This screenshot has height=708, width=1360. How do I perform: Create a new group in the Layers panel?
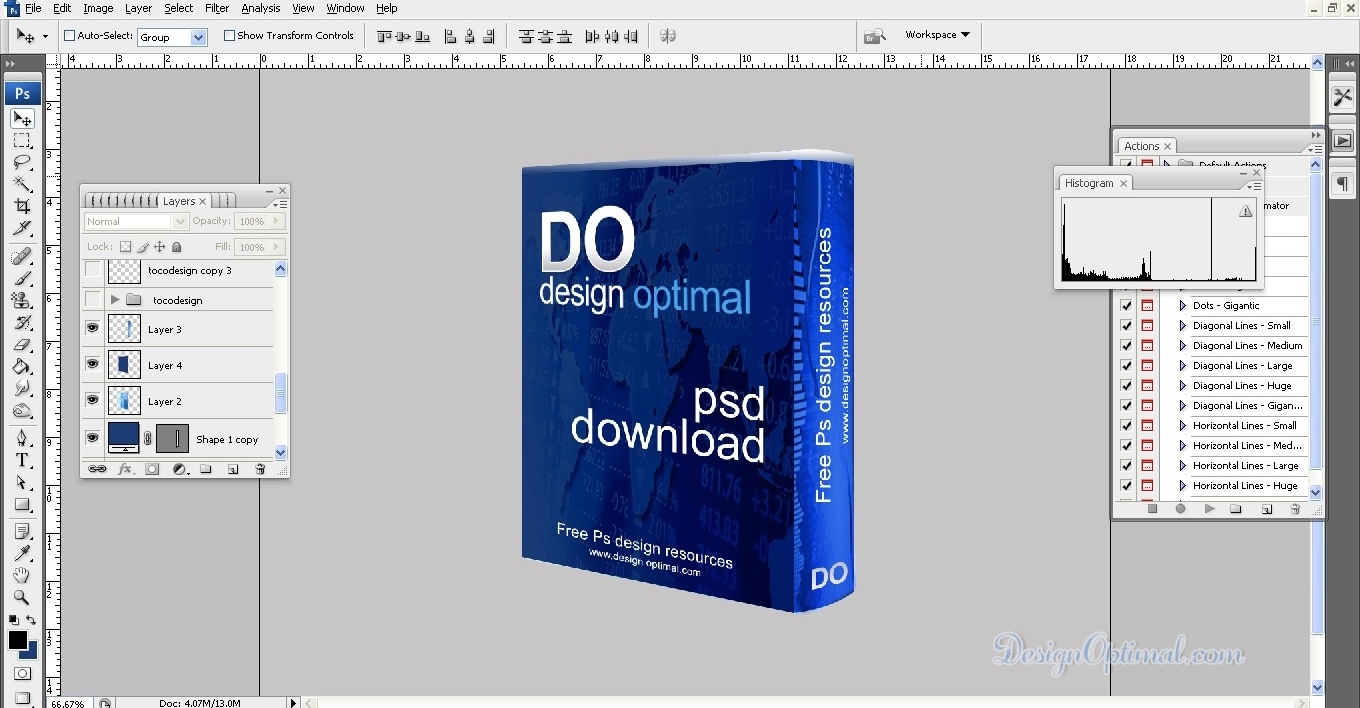pyautogui.click(x=206, y=468)
